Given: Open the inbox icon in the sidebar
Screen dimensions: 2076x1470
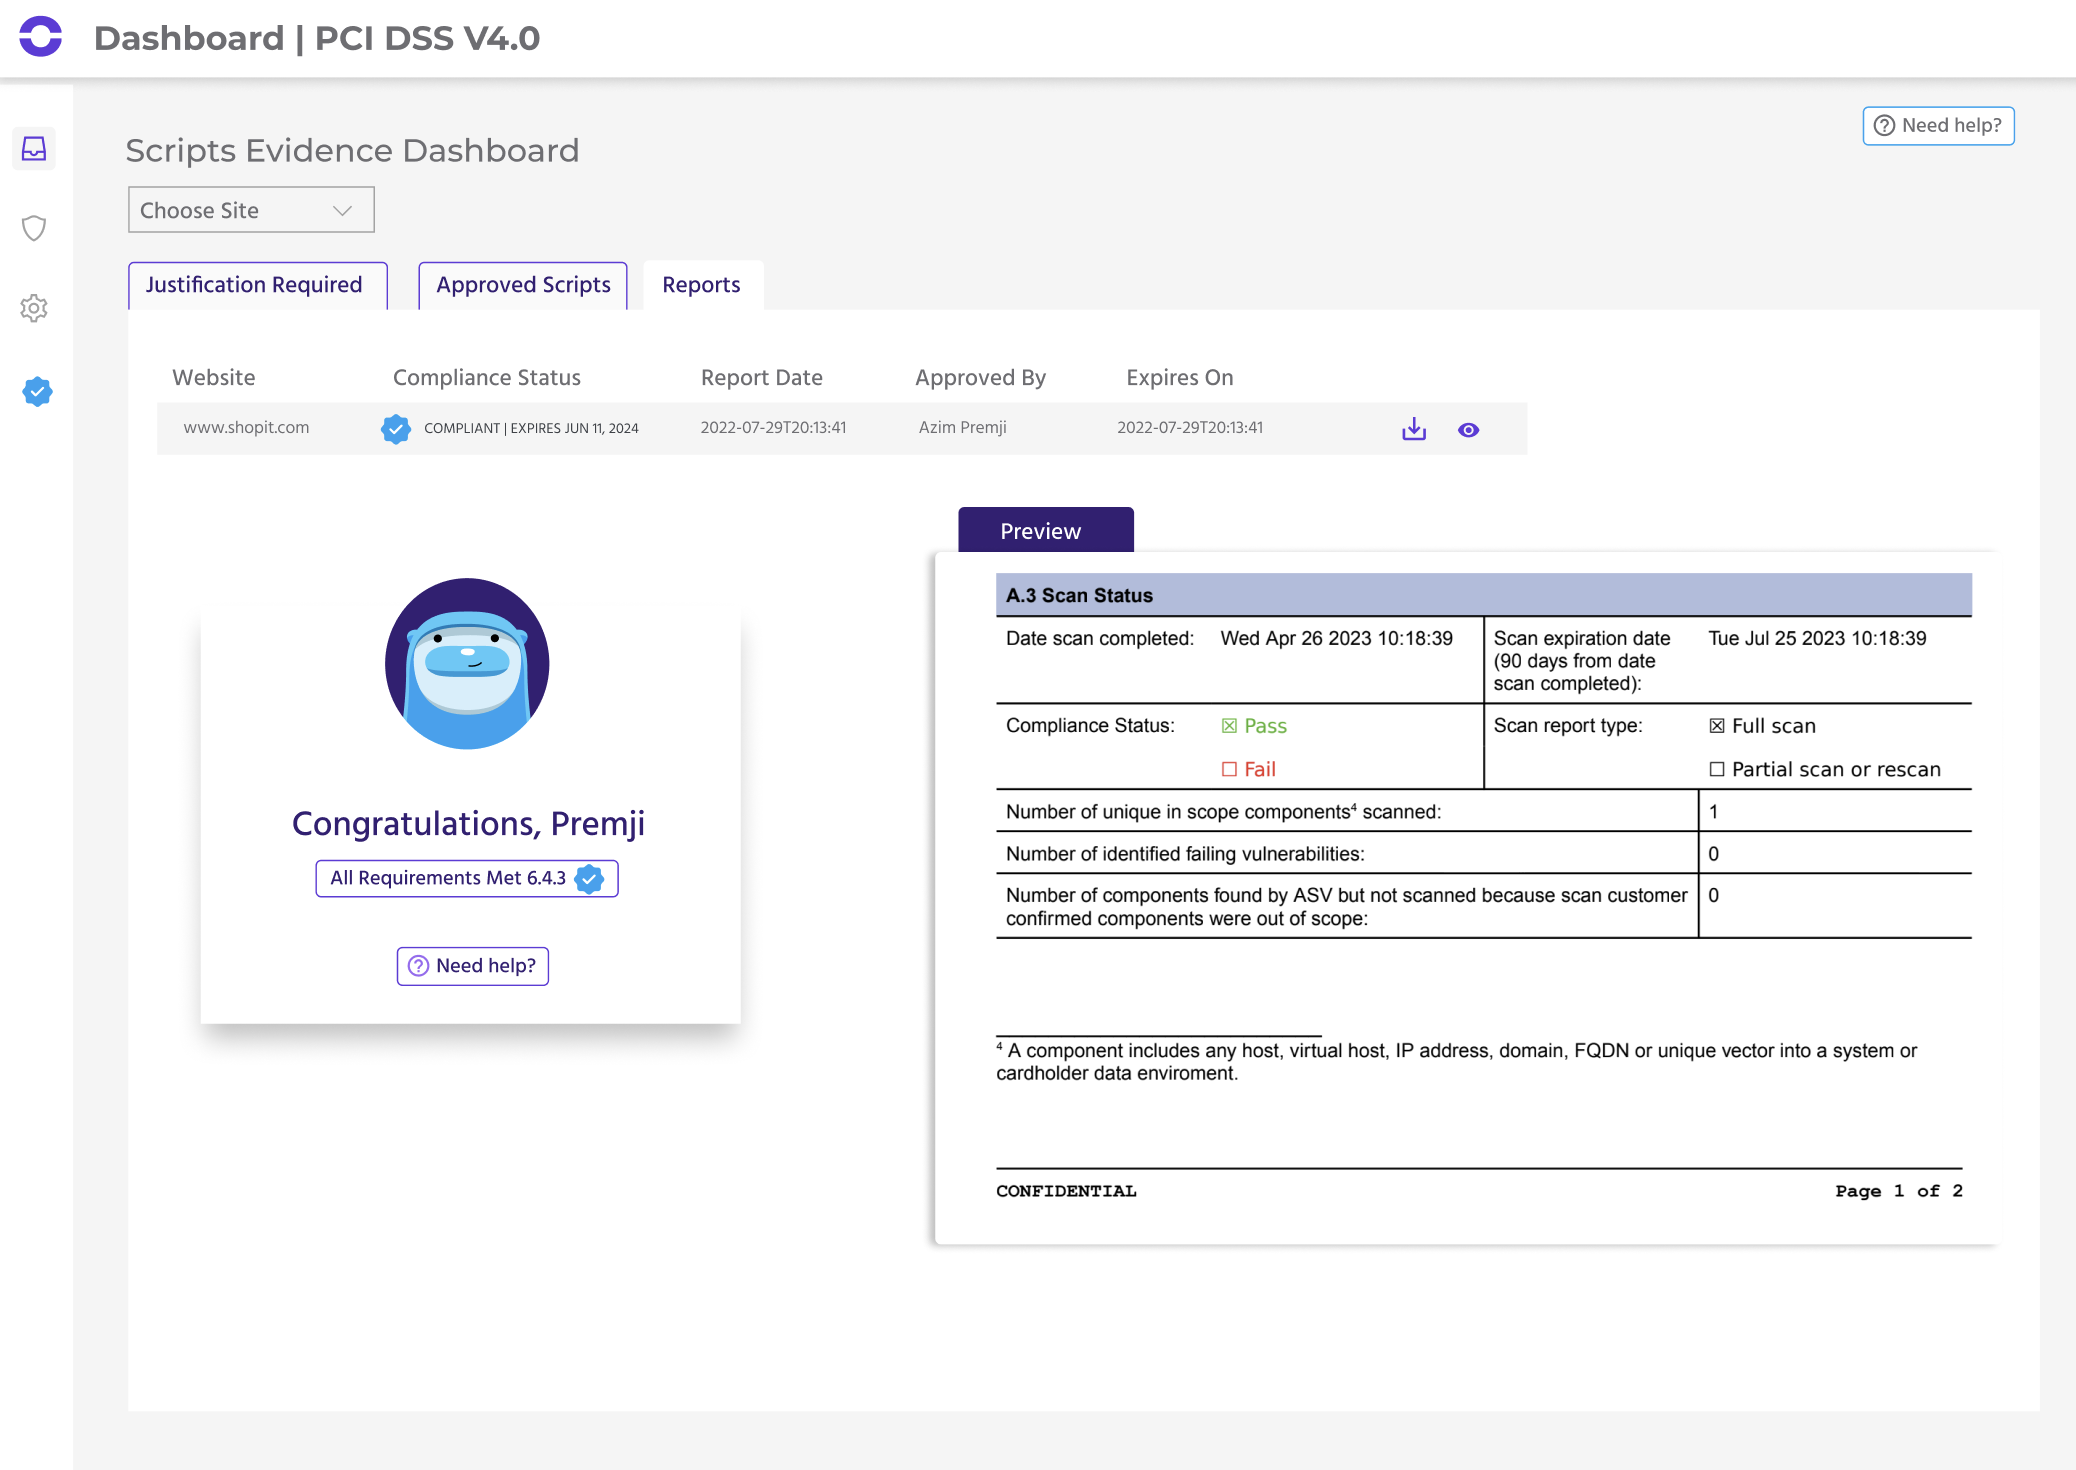Looking at the screenshot, I should 34,149.
